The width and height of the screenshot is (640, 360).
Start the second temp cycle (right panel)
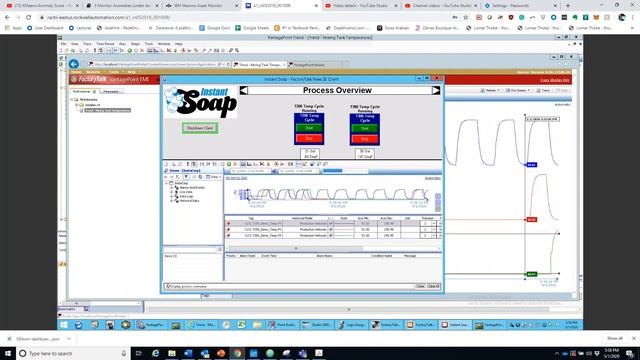click(364, 129)
